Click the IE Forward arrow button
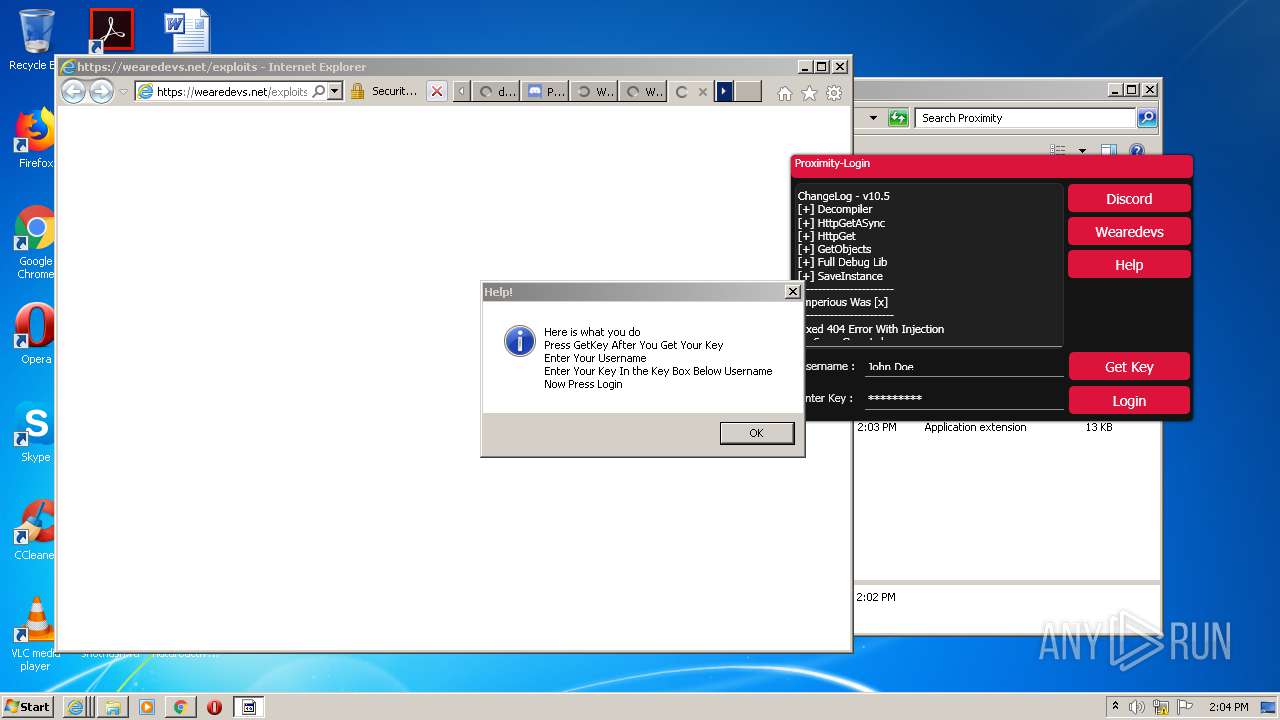This screenshot has width=1280, height=720. point(101,92)
